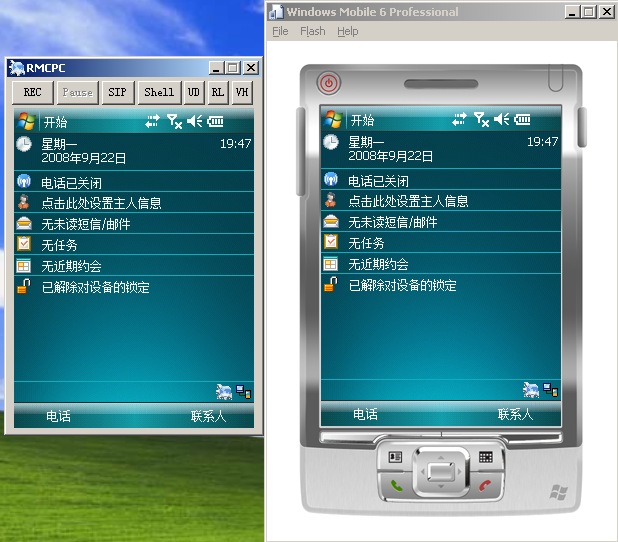Open the Help menu in the emulator

[348, 31]
